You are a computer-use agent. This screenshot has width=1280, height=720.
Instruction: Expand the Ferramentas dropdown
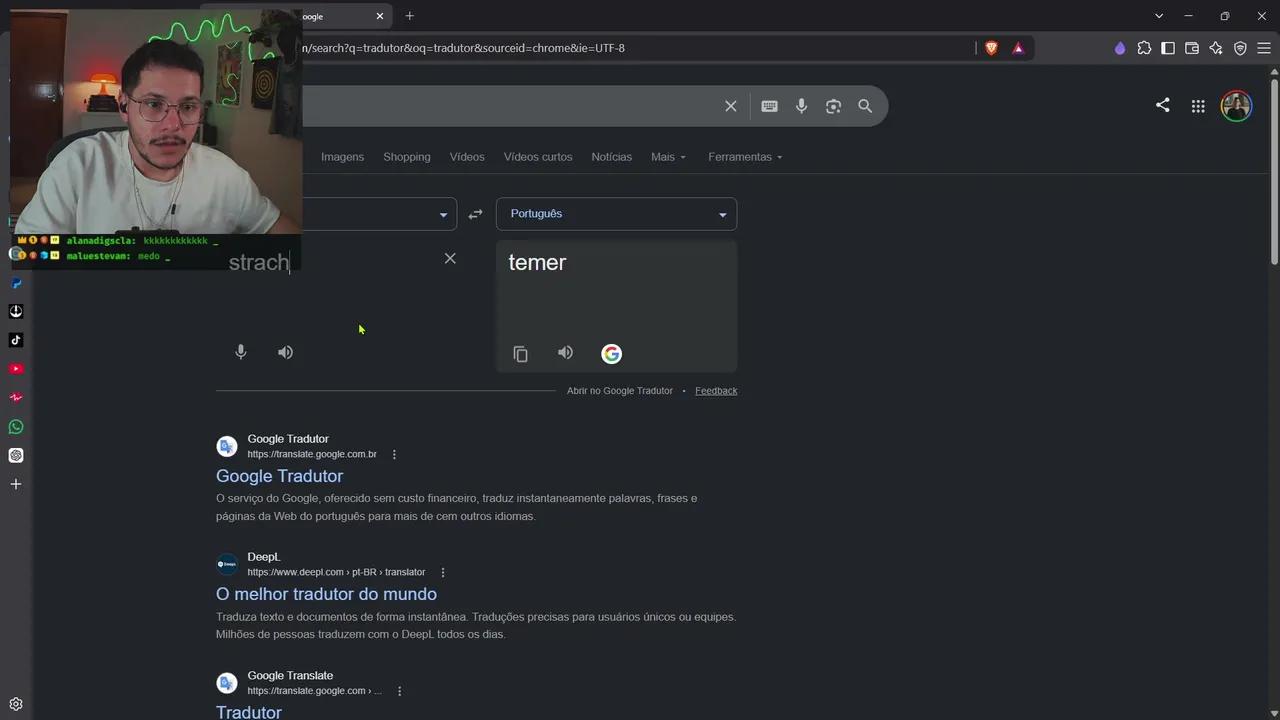coord(745,157)
